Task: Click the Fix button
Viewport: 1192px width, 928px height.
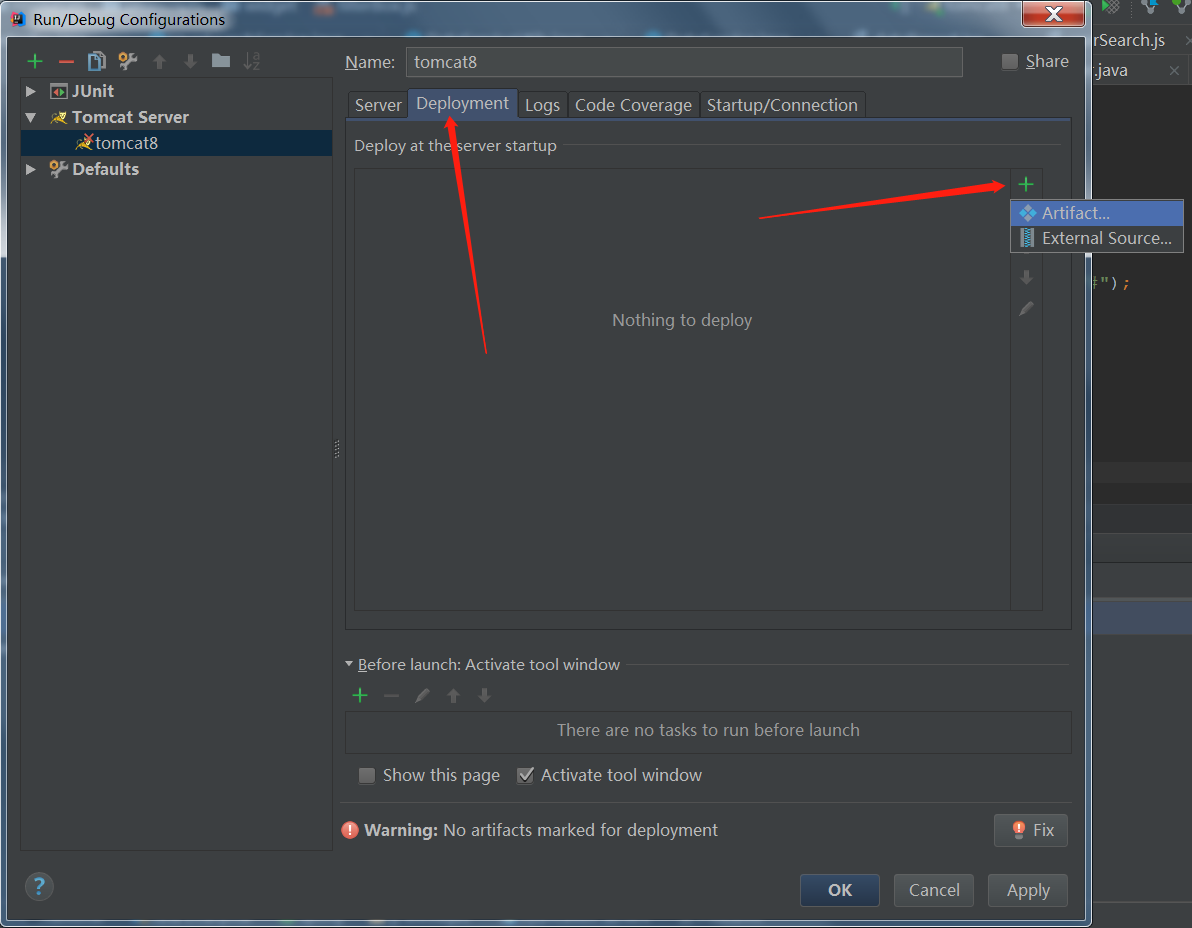Action: coord(1031,830)
